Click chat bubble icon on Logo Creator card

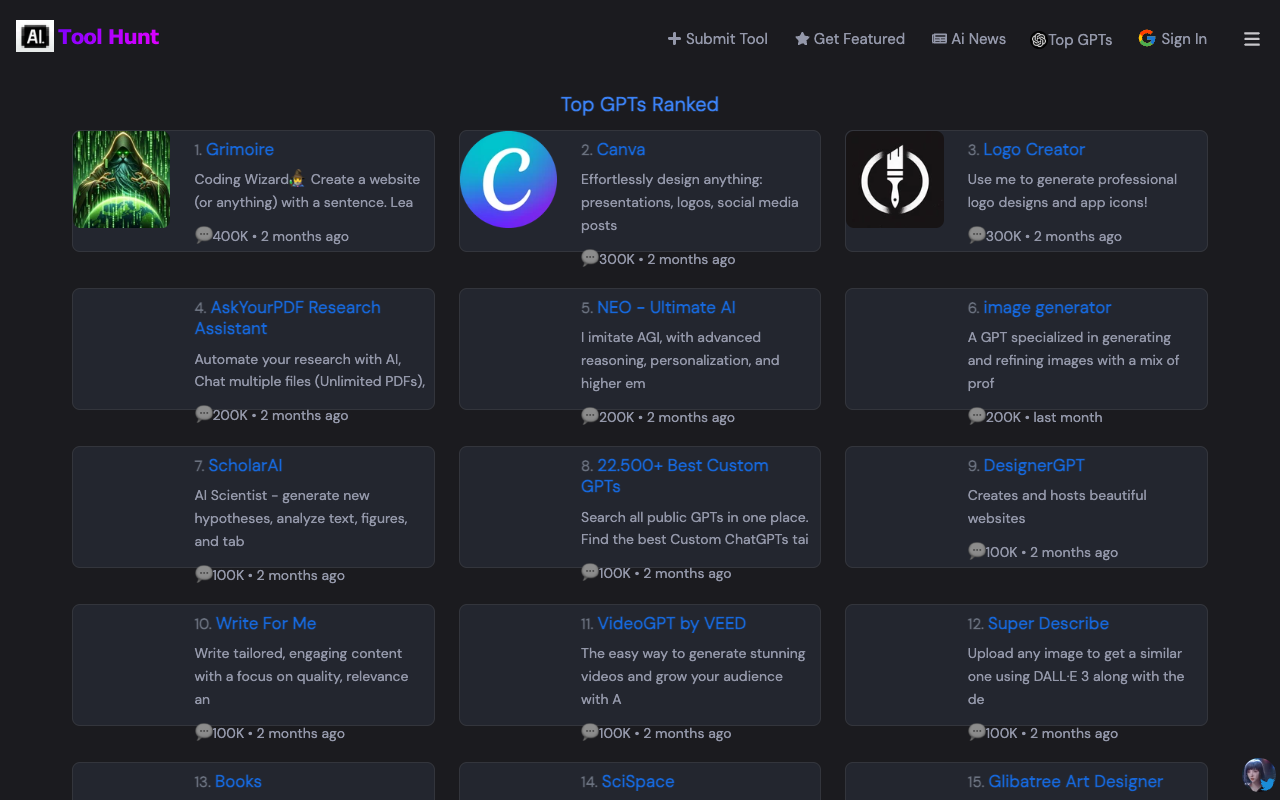point(977,235)
